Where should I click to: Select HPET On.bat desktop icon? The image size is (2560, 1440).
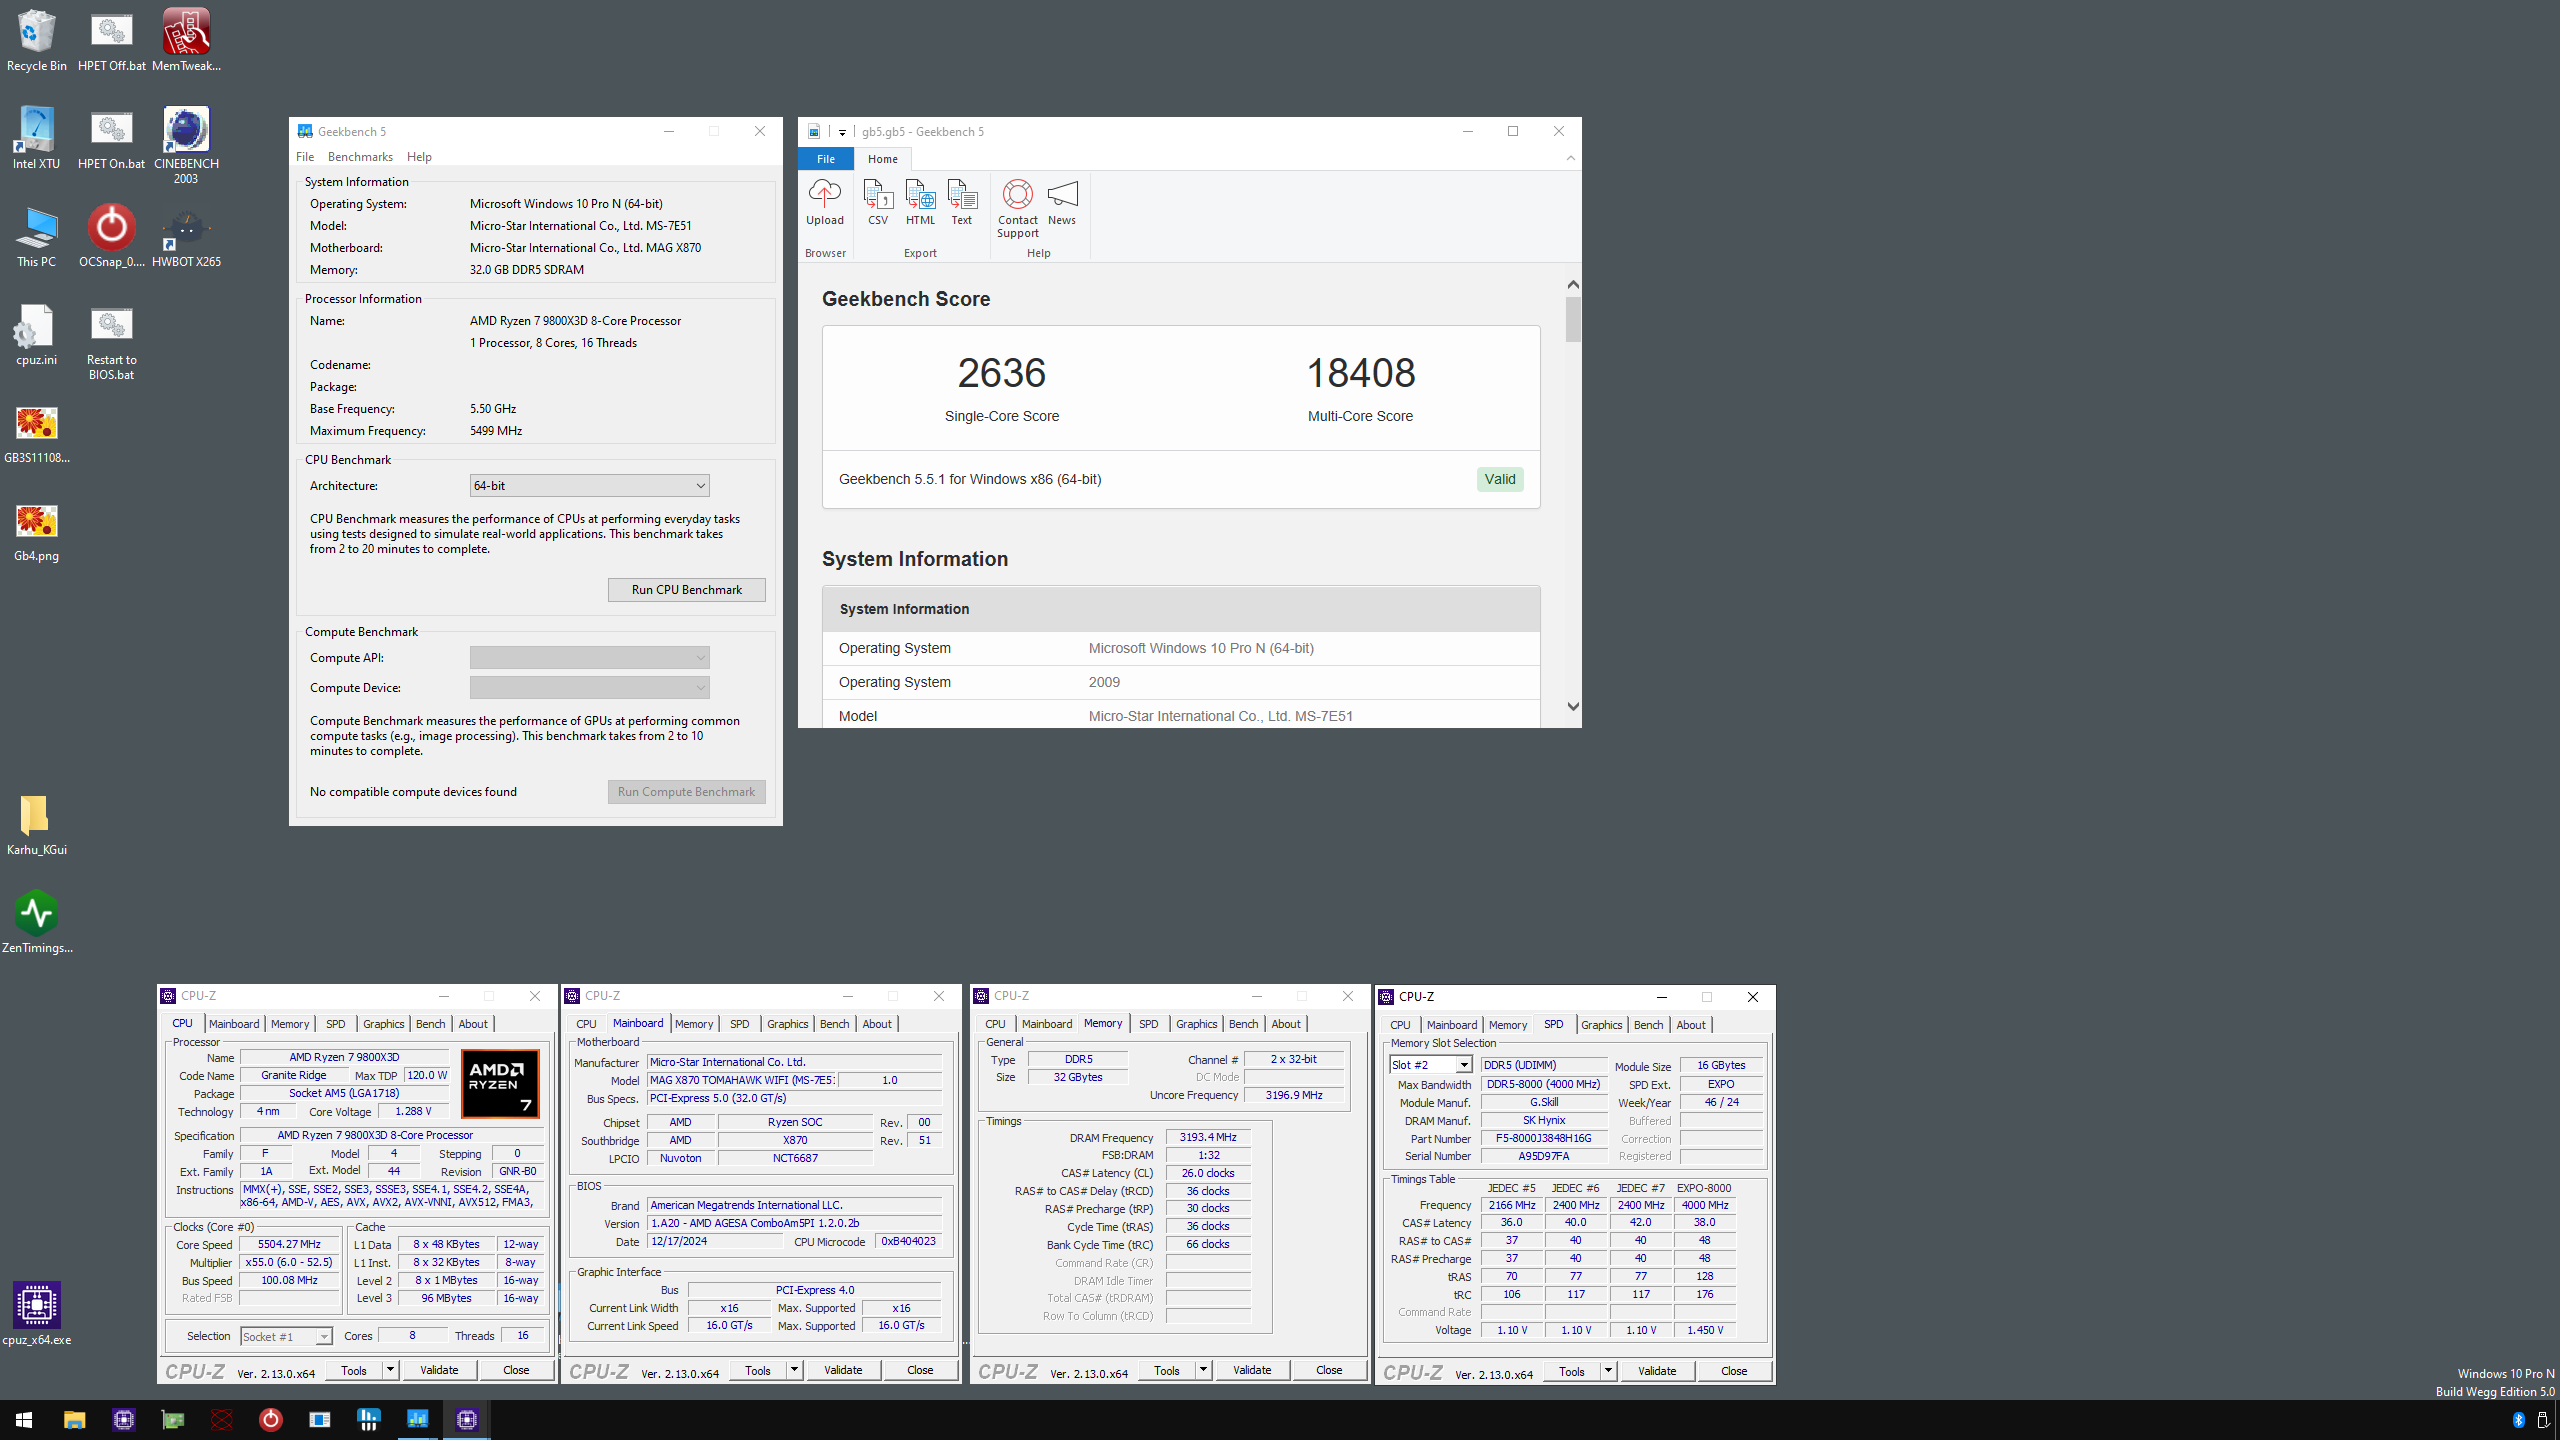pos(111,139)
